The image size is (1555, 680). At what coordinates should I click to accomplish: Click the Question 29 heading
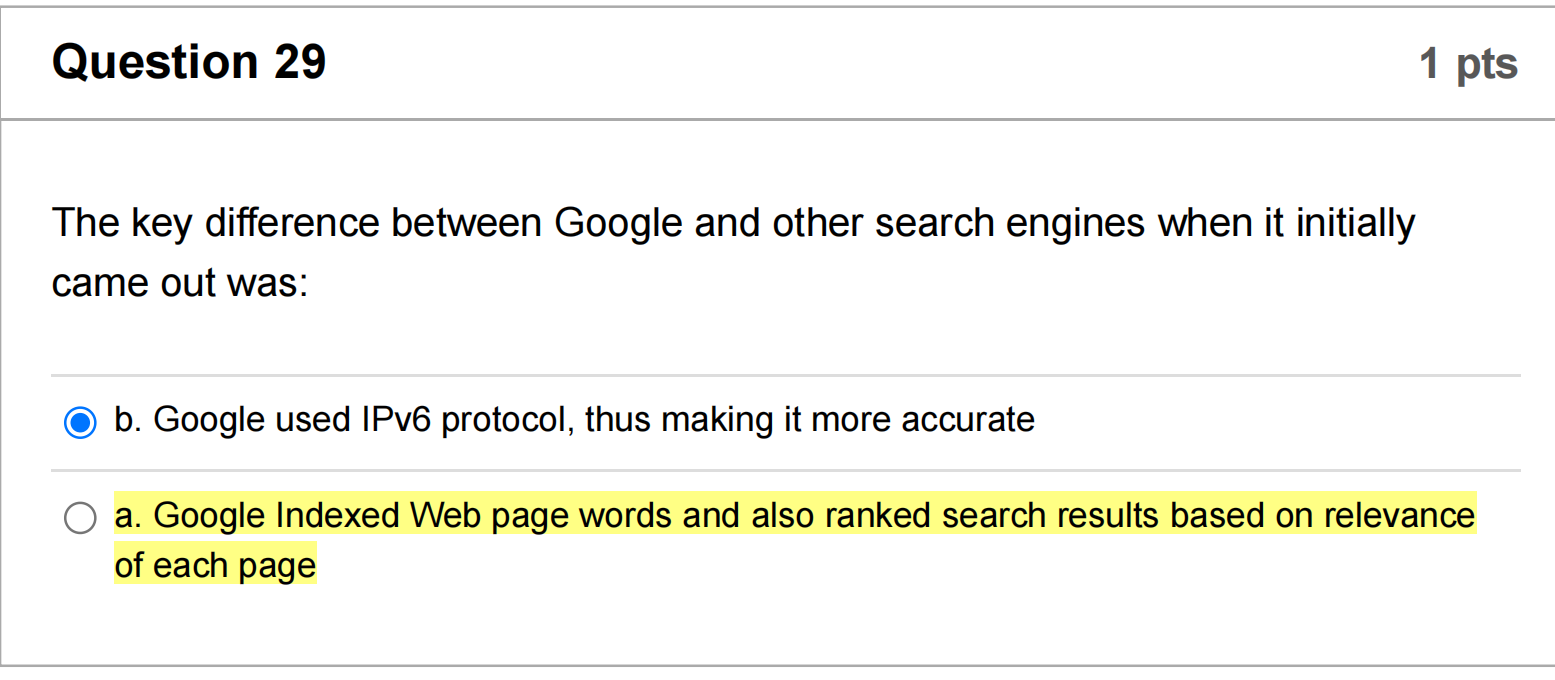click(188, 61)
